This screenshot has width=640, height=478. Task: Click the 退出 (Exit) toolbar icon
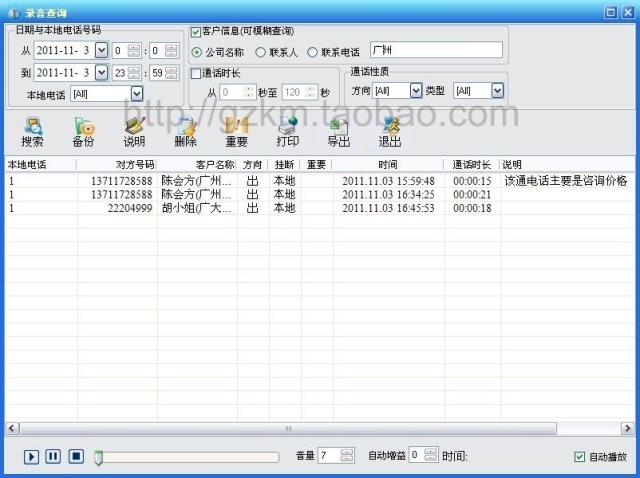[389, 130]
